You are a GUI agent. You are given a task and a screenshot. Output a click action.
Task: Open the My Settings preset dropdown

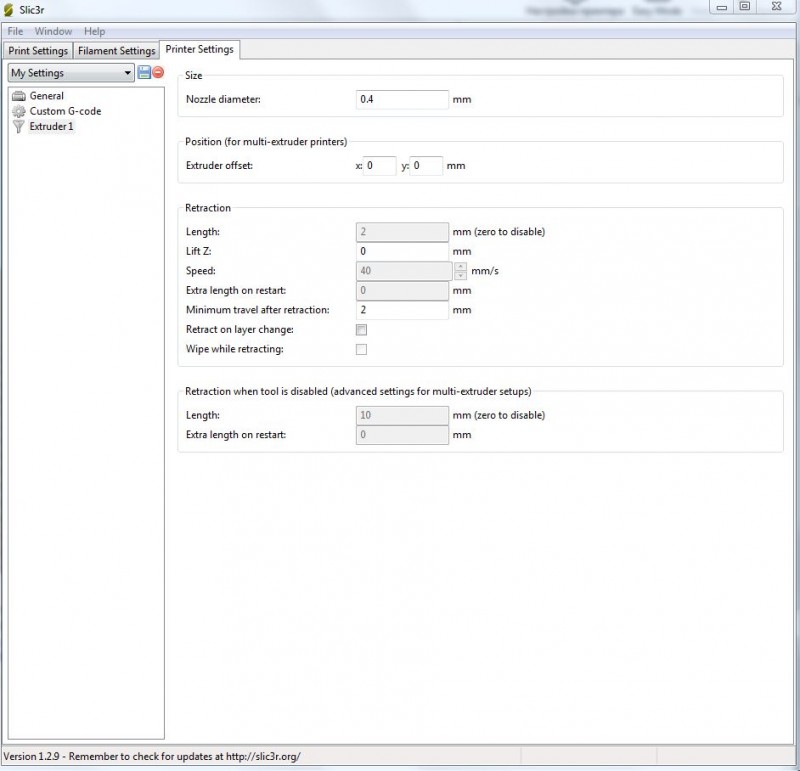coord(71,73)
